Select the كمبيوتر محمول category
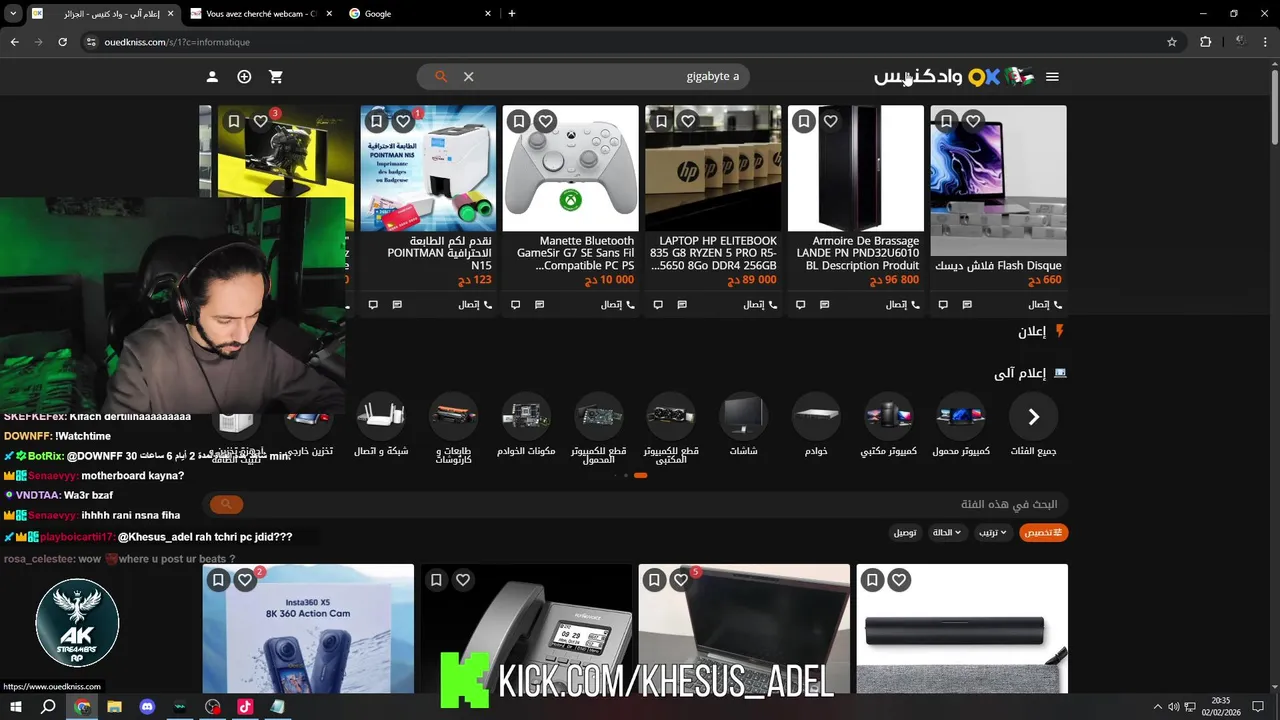Viewport: 1280px width, 720px height. click(x=960, y=427)
